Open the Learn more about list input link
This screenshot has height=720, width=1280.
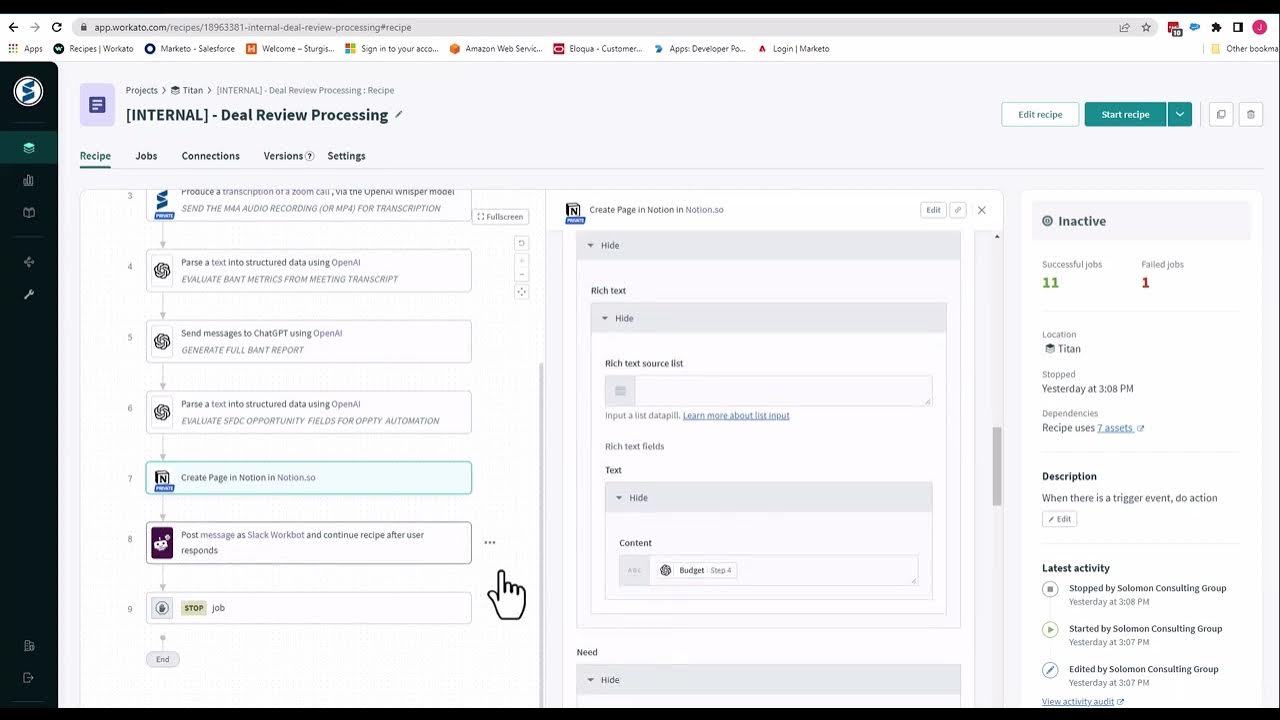[736, 416]
